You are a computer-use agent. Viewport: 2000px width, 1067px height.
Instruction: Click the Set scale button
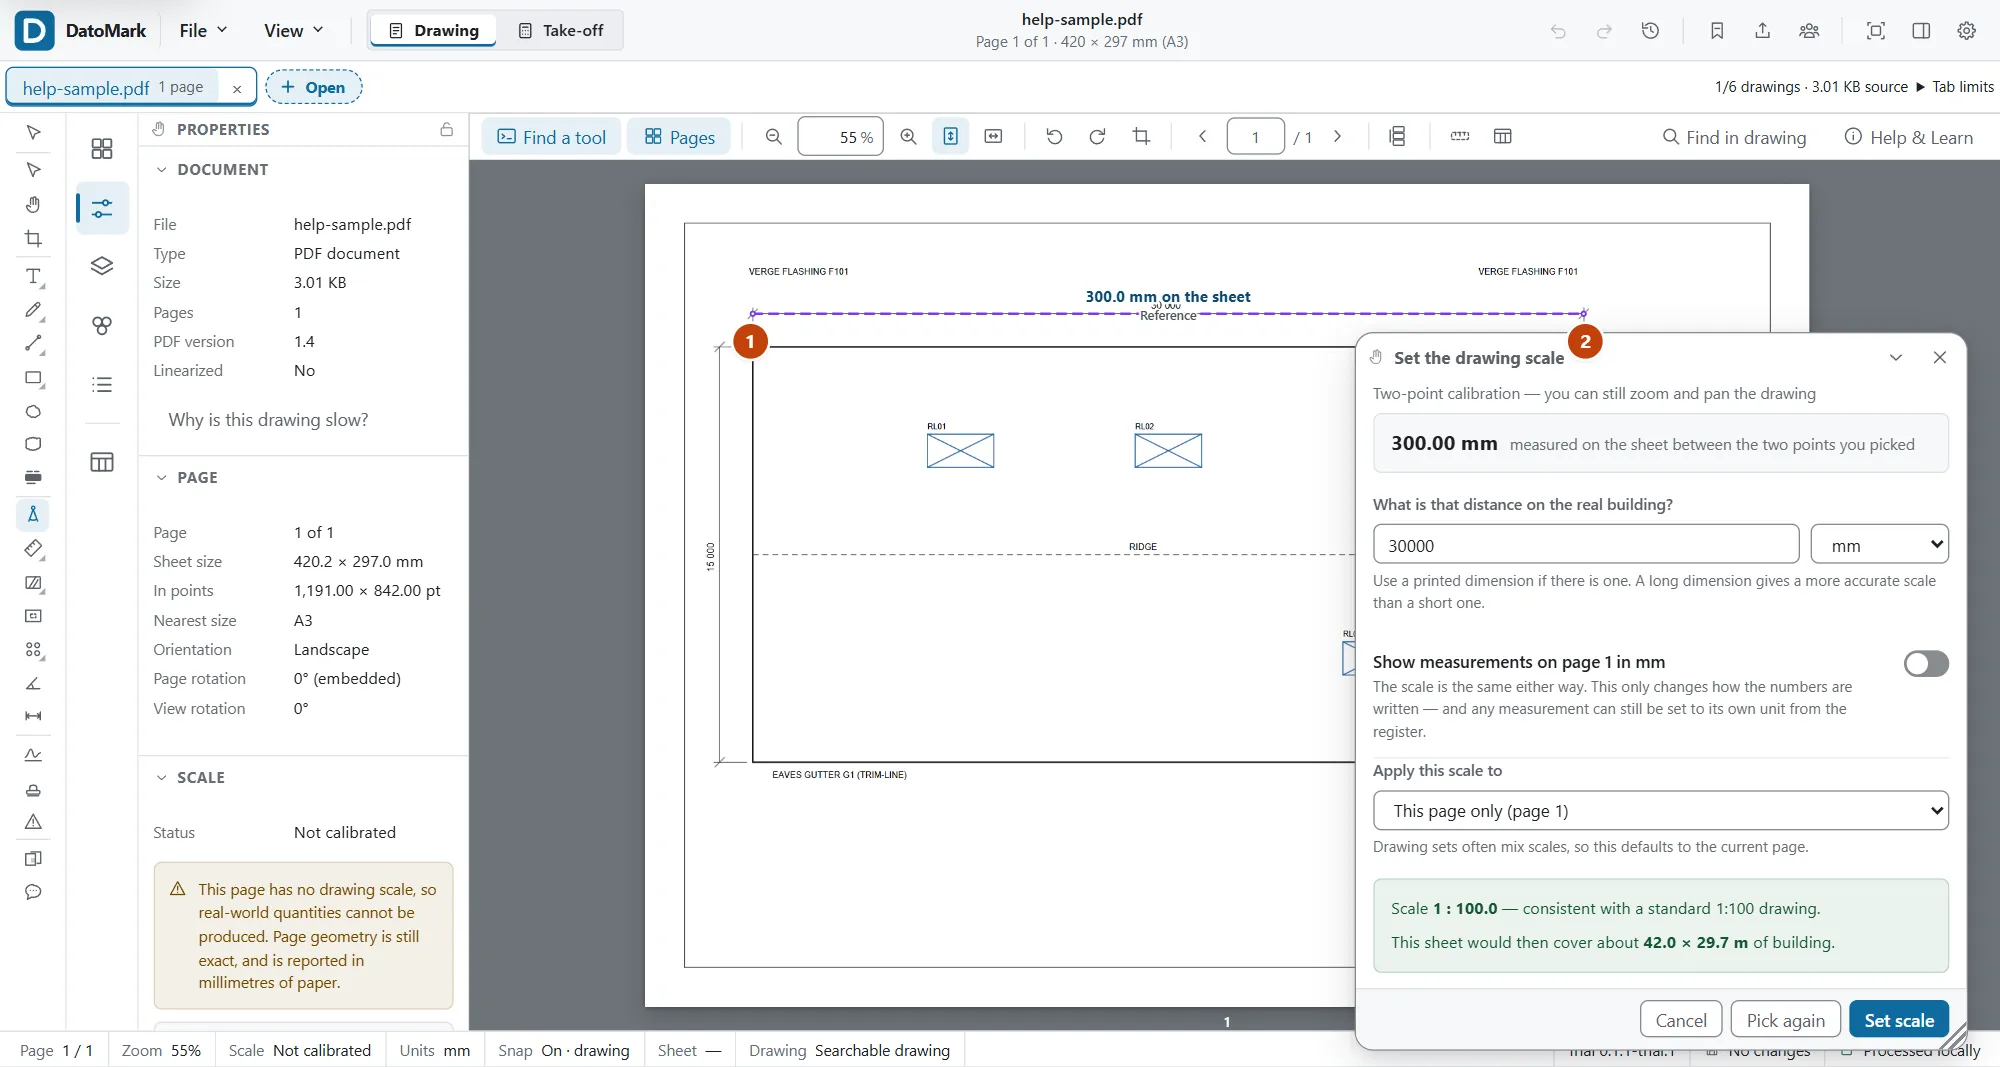click(x=1899, y=1021)
